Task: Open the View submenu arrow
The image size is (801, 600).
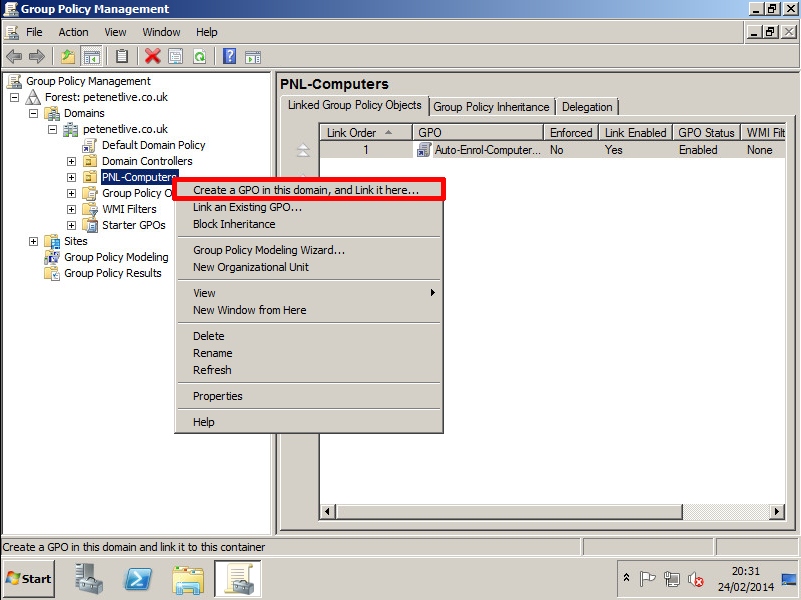Action: [433, 293]
